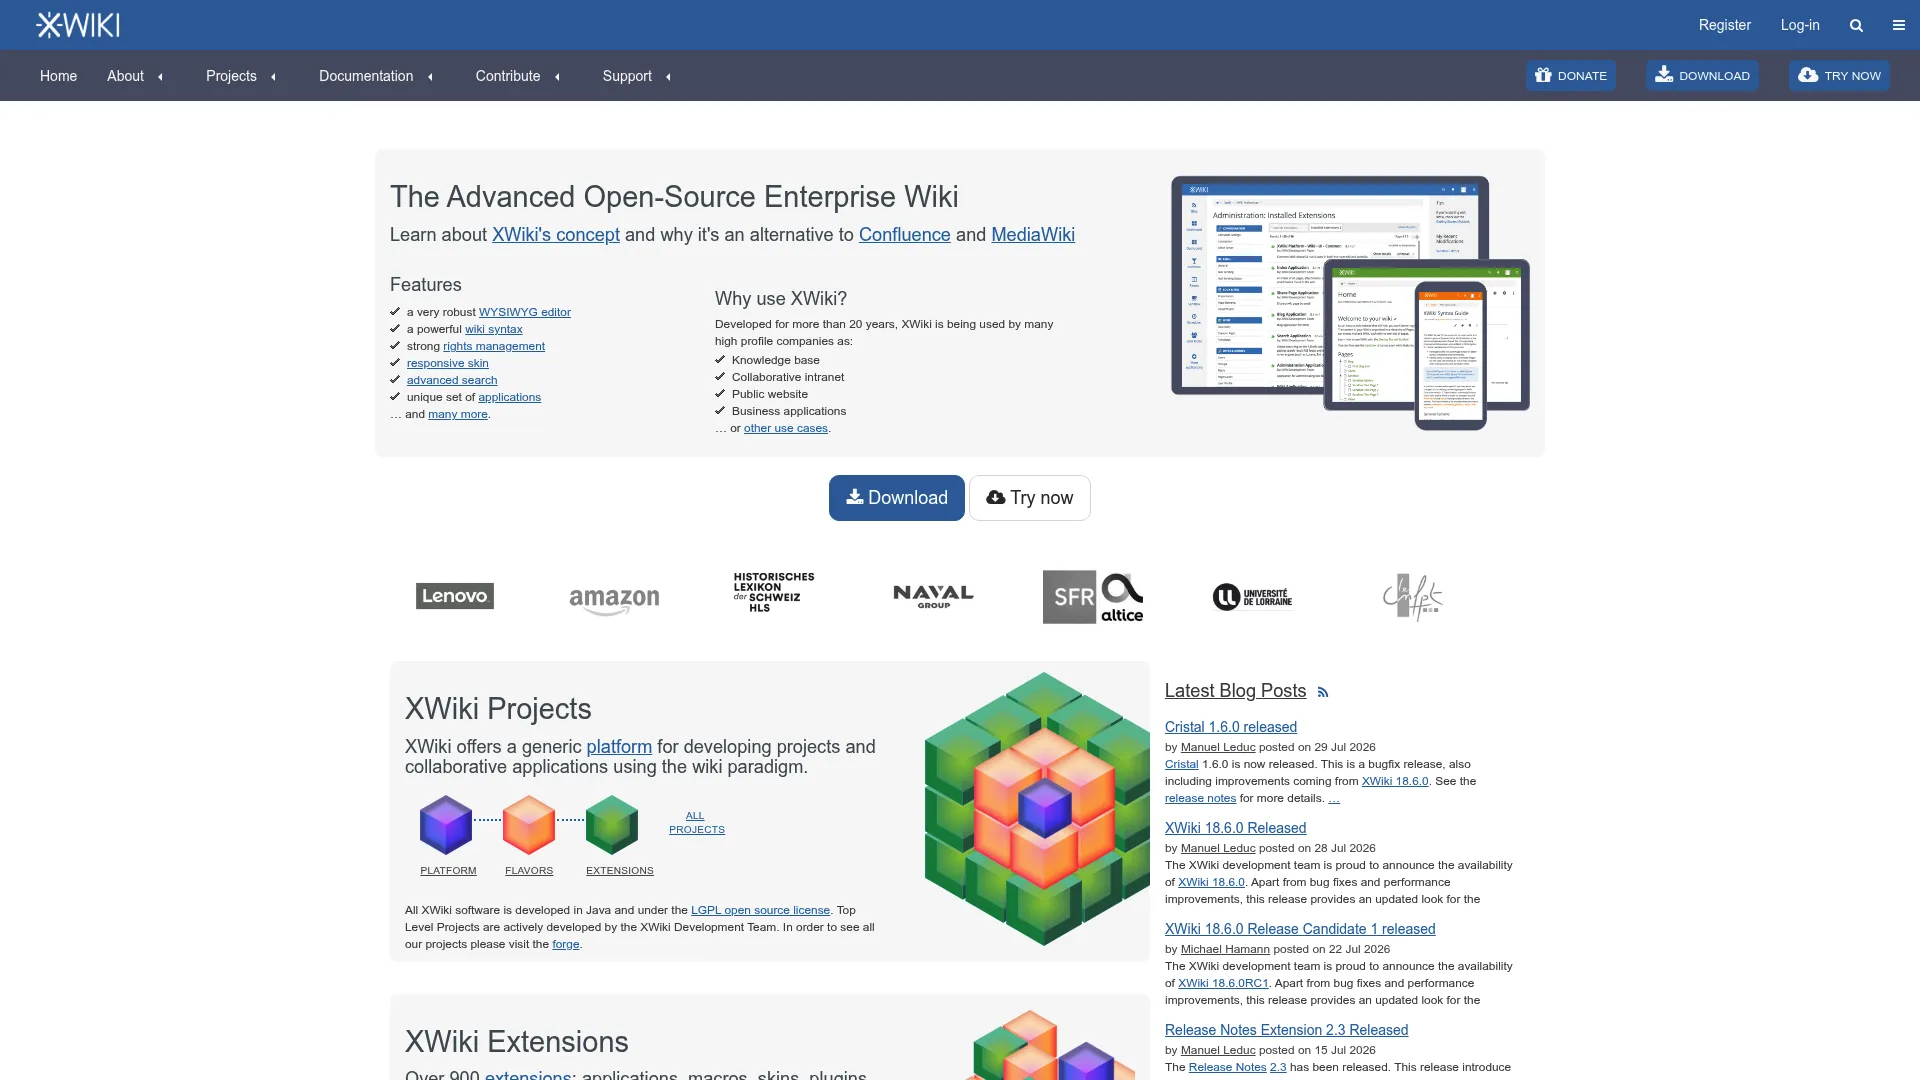Select the orange Flavors cube icon
The image size is (1920, 1080).
pos(529,824)
